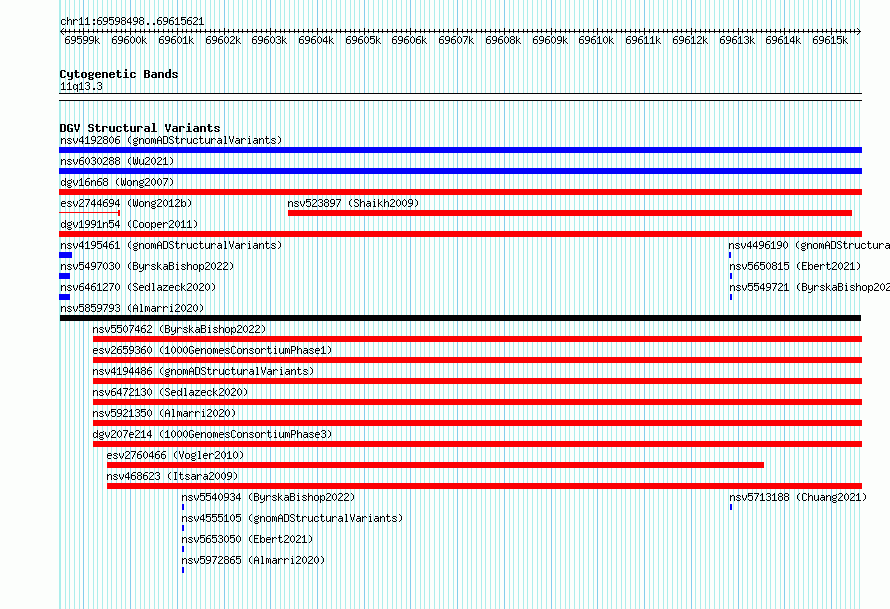Open variant label nsv4192806 (gnomADStructuralVariants)
890x609 pixels.
pos(171,140)
